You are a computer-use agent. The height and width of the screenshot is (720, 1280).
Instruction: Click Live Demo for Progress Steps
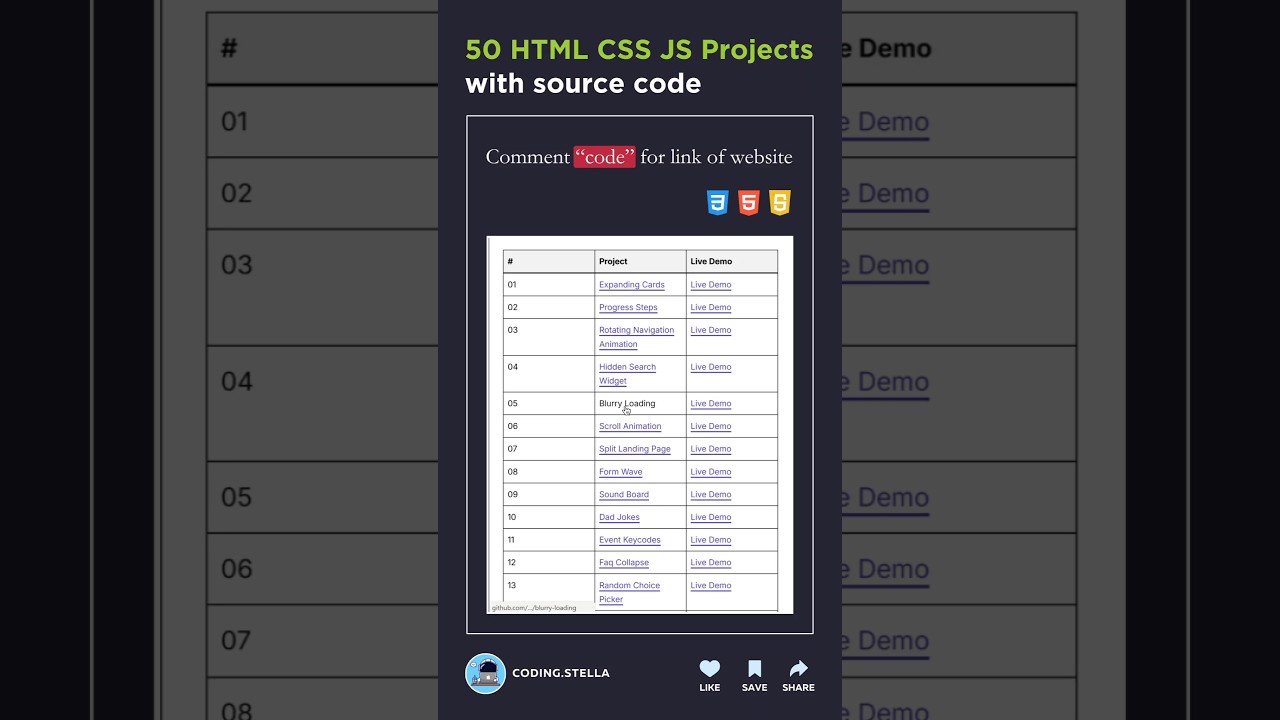[x=711, y=308]
